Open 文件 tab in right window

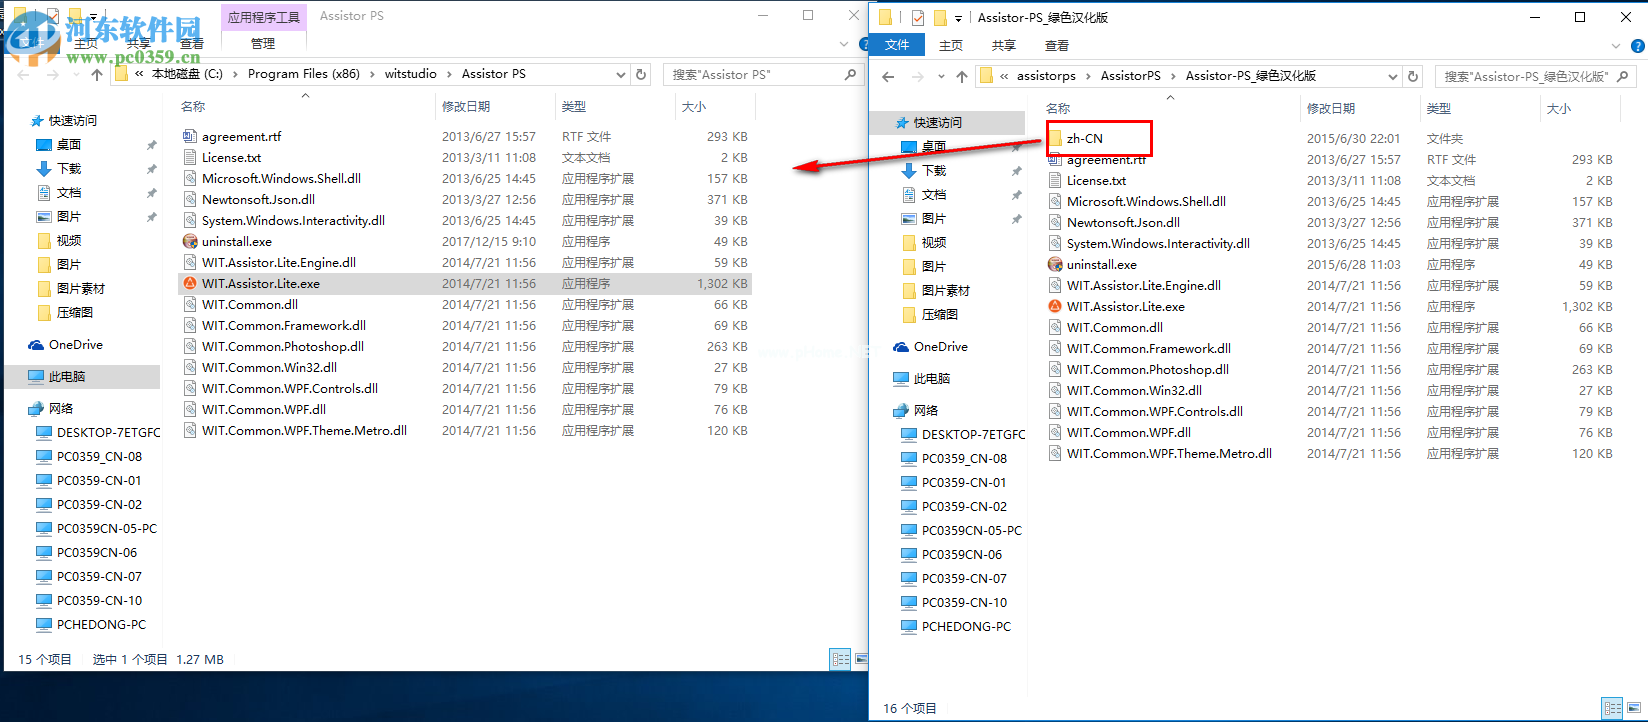(x=897, y=45)
